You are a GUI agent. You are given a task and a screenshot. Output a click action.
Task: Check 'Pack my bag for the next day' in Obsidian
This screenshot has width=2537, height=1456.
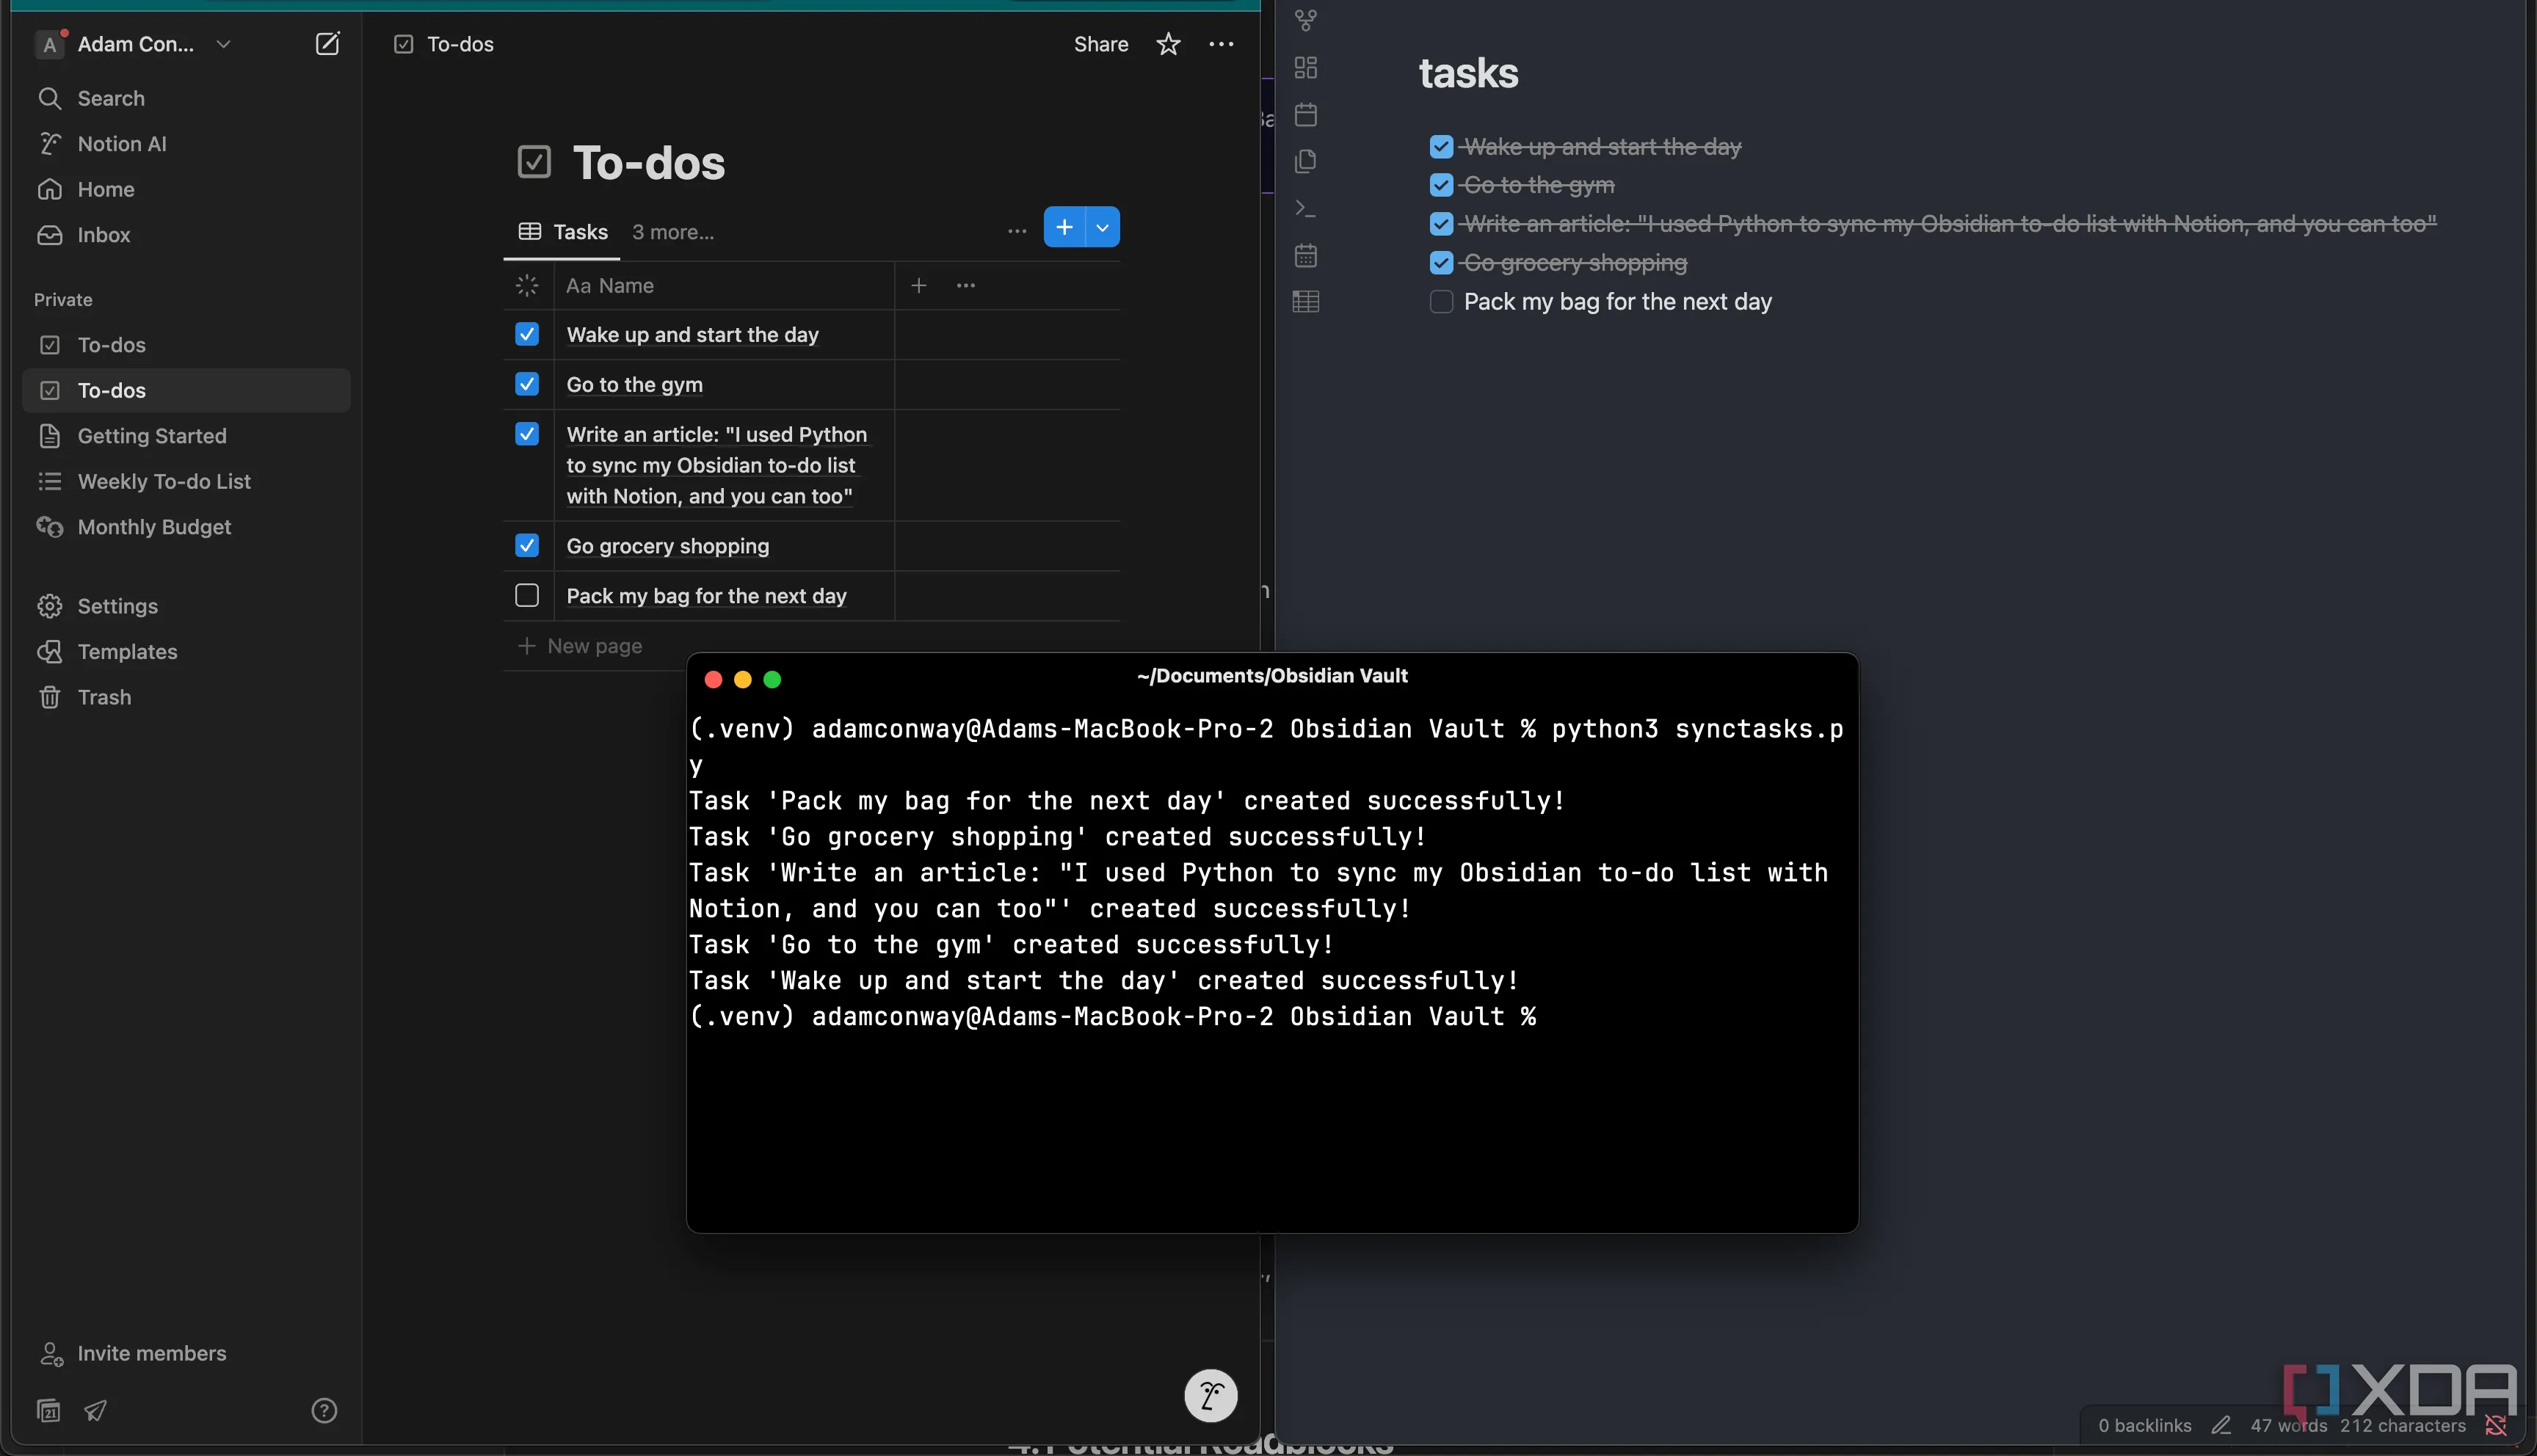coord(1441,302)
